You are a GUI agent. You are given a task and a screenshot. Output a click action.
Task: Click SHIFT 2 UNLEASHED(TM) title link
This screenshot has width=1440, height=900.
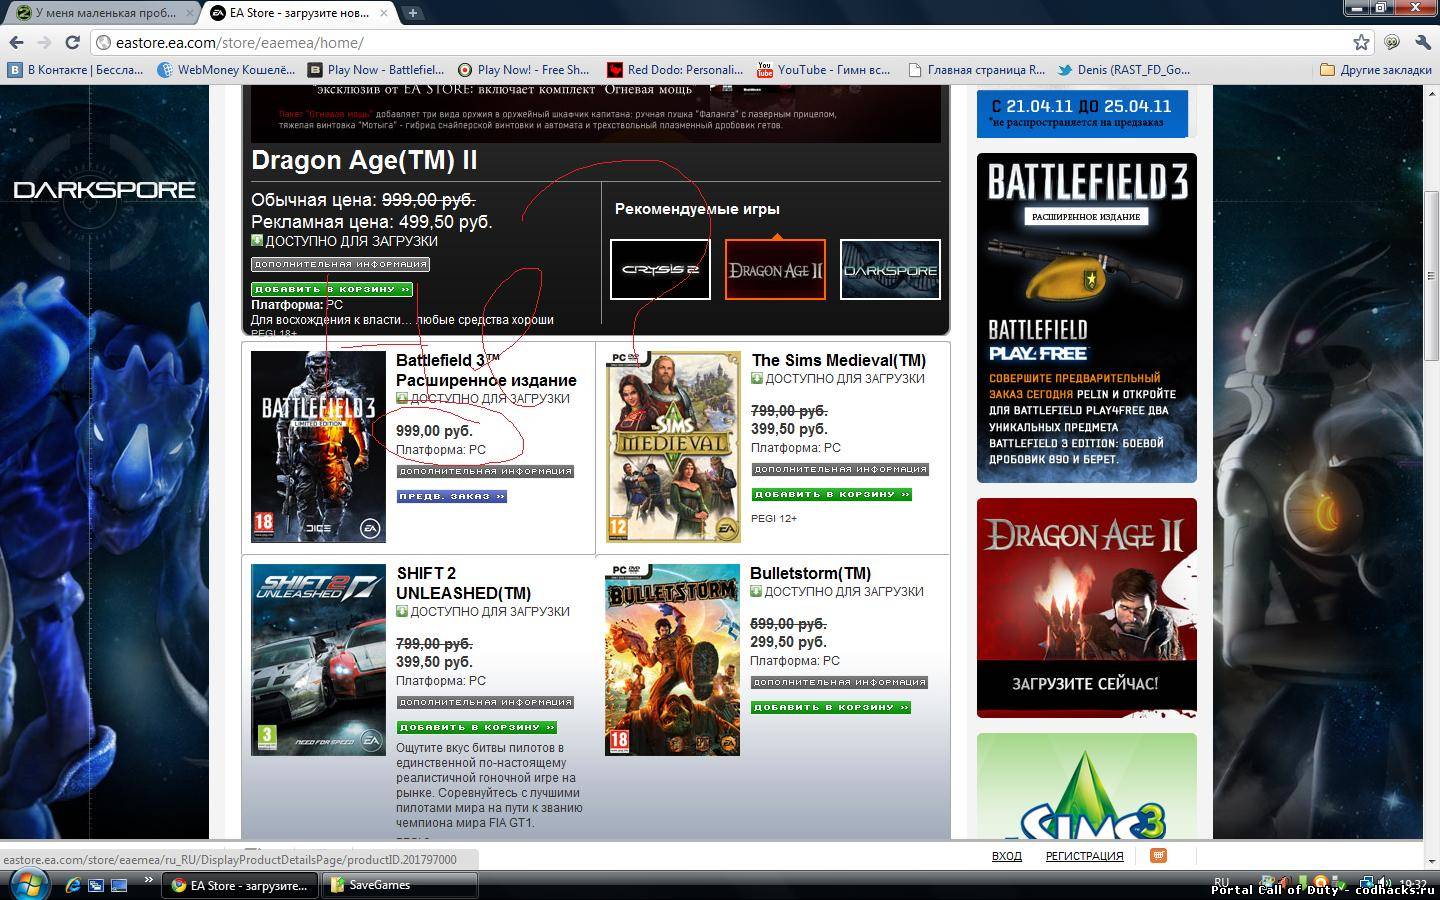click(464, 583)
